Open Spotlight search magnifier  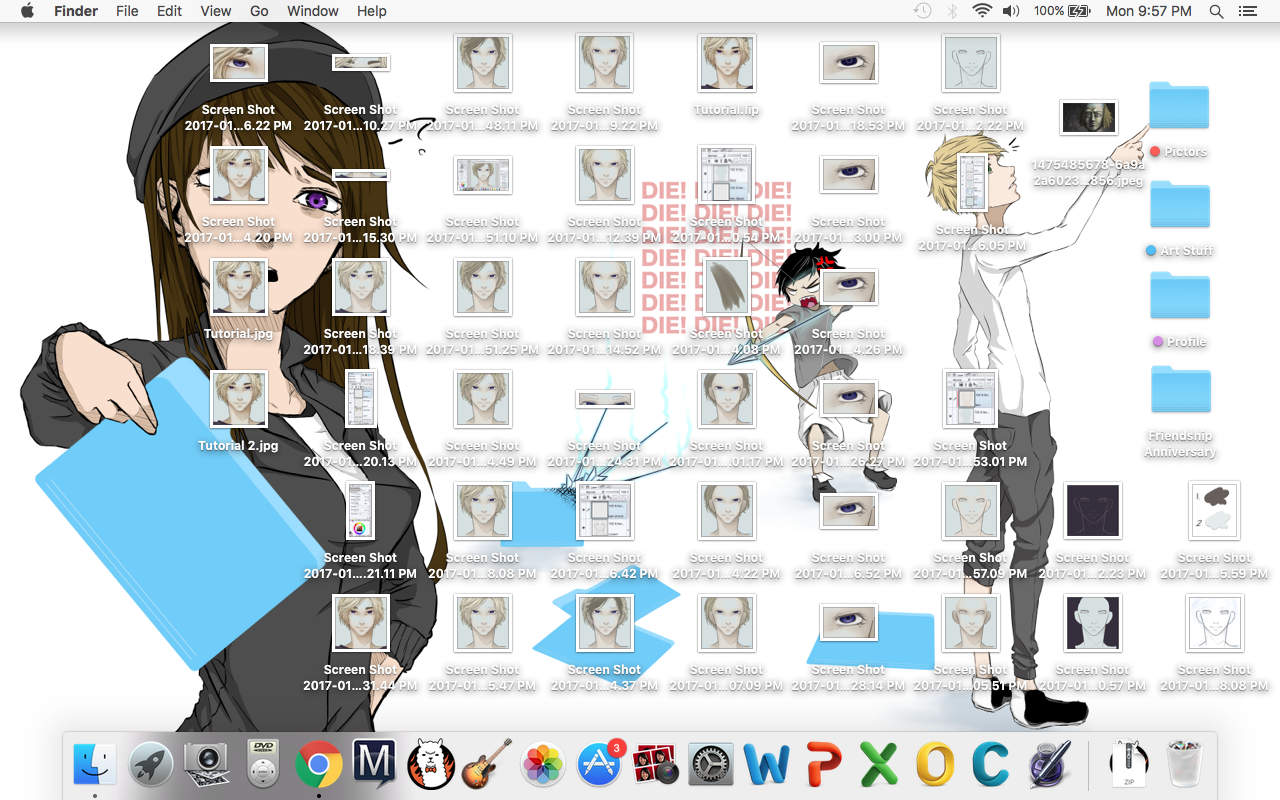pyautogui.click(x=1216, y=11)
